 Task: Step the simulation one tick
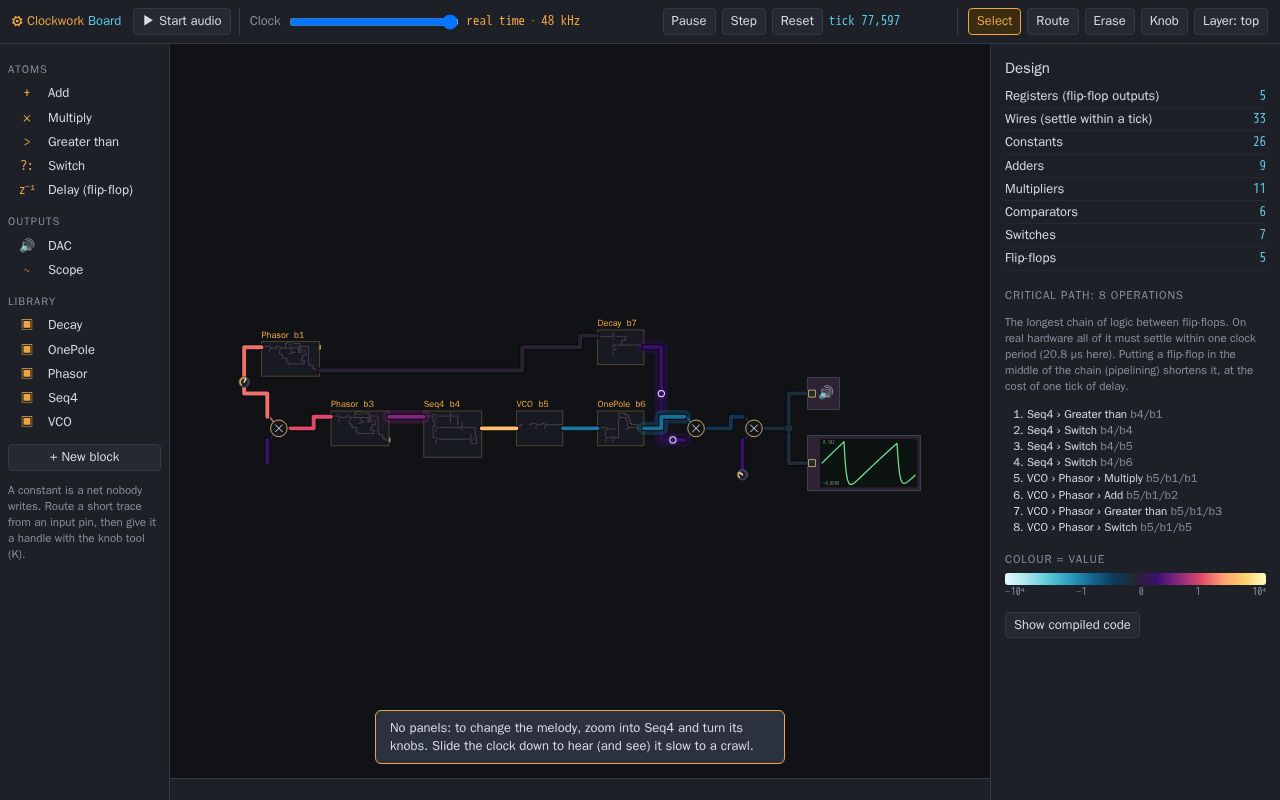pyautogui.click(x=744, y=21)
